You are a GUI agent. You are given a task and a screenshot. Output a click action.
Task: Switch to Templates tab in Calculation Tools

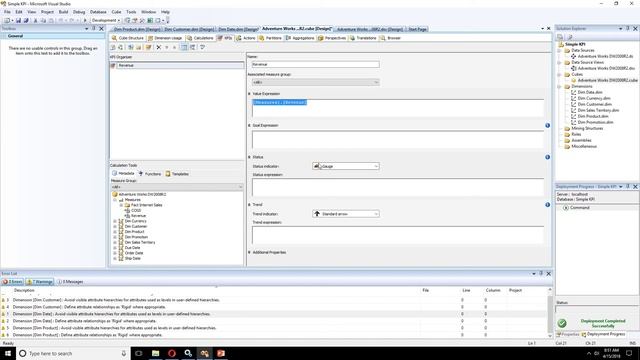(177, 174)
